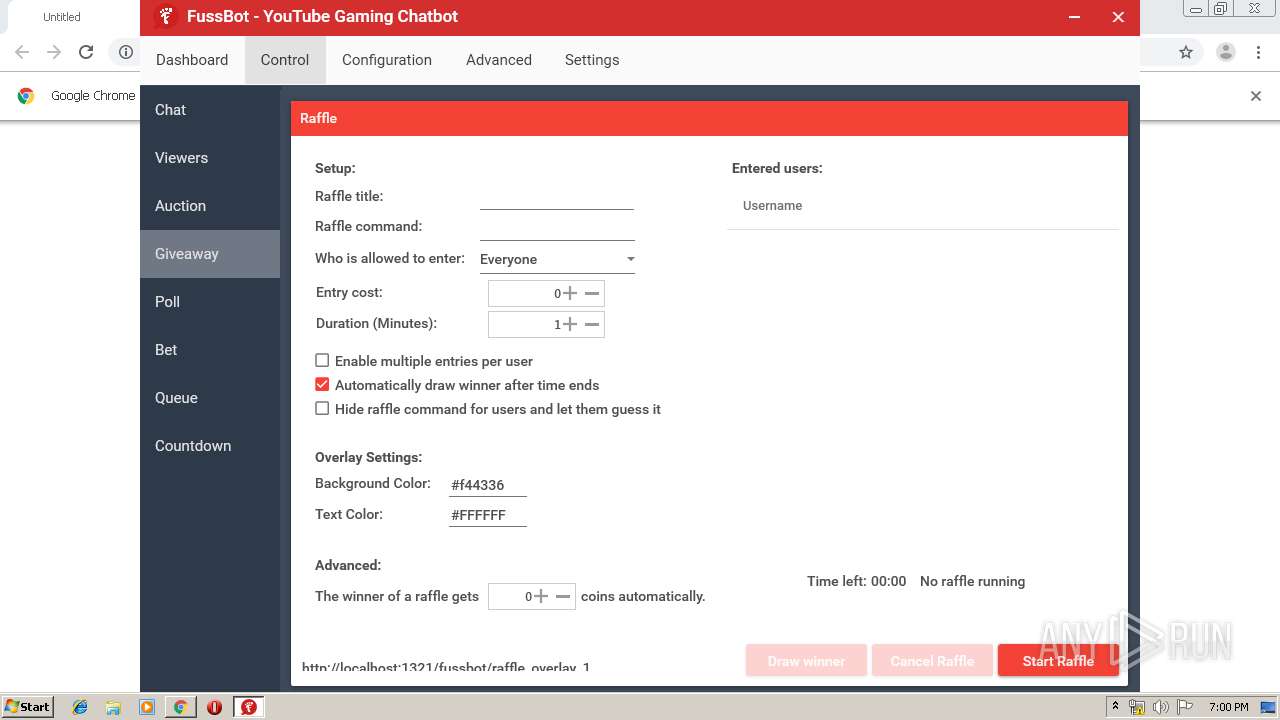Decrease Duration (Minutes) with minus icon
The height and width of the screenshot is (720, 1280).
tap(592, 324)
